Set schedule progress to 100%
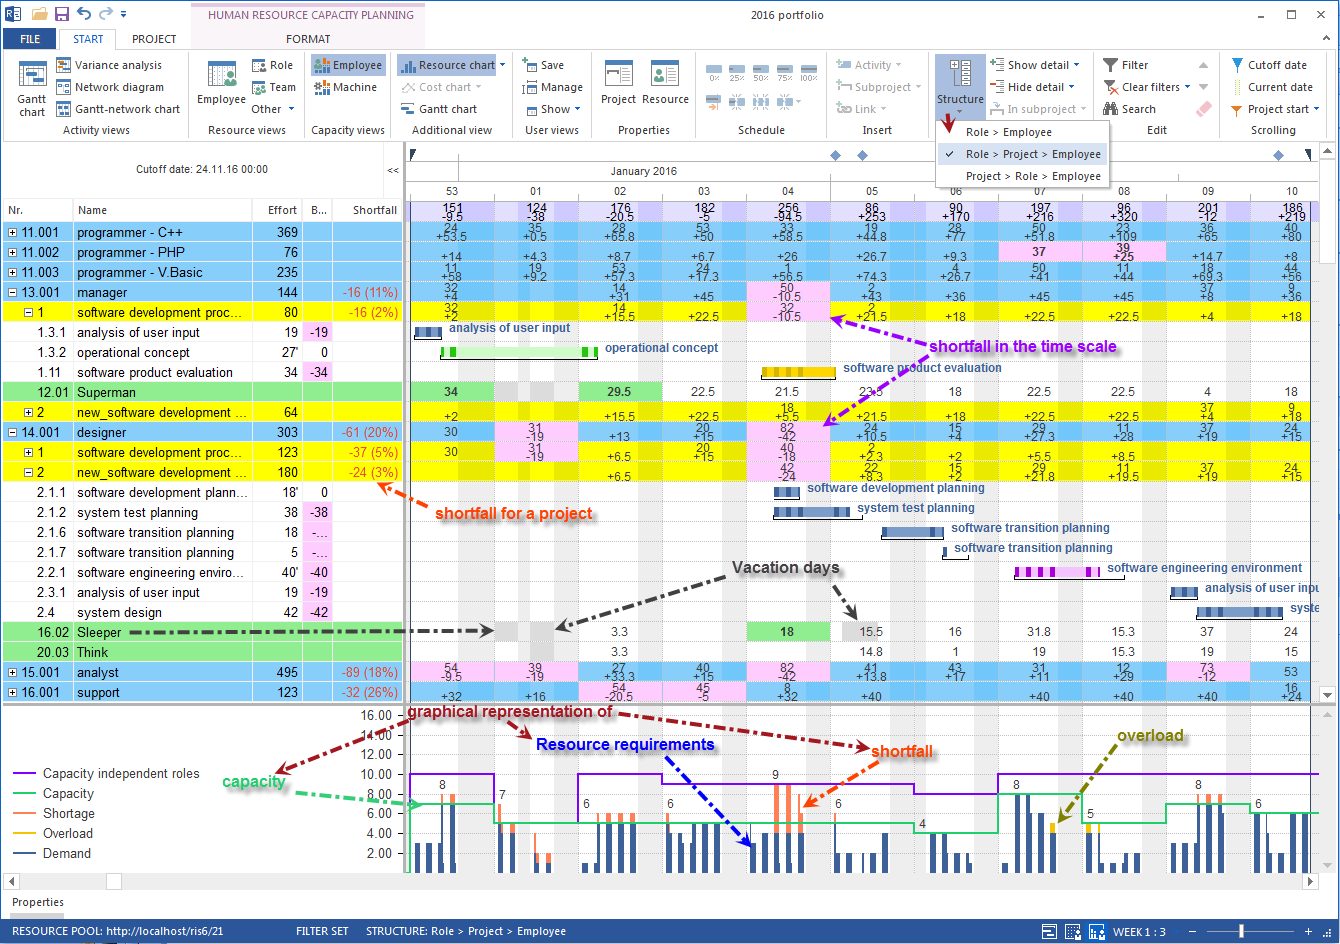This screenshot has height=944, width=1340. pyautogui.click(x=809, y=71)
